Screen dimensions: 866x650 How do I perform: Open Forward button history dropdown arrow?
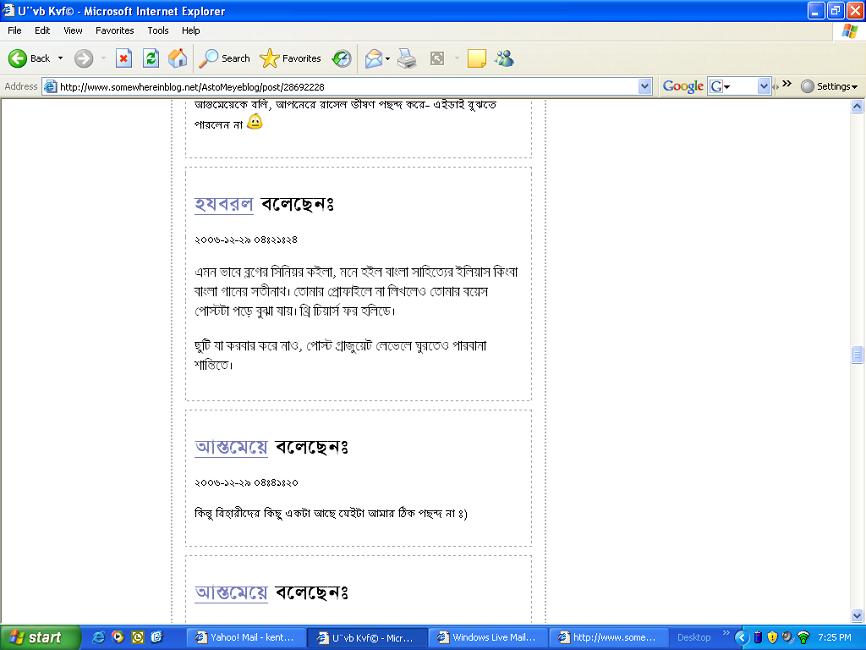[103, 58]
